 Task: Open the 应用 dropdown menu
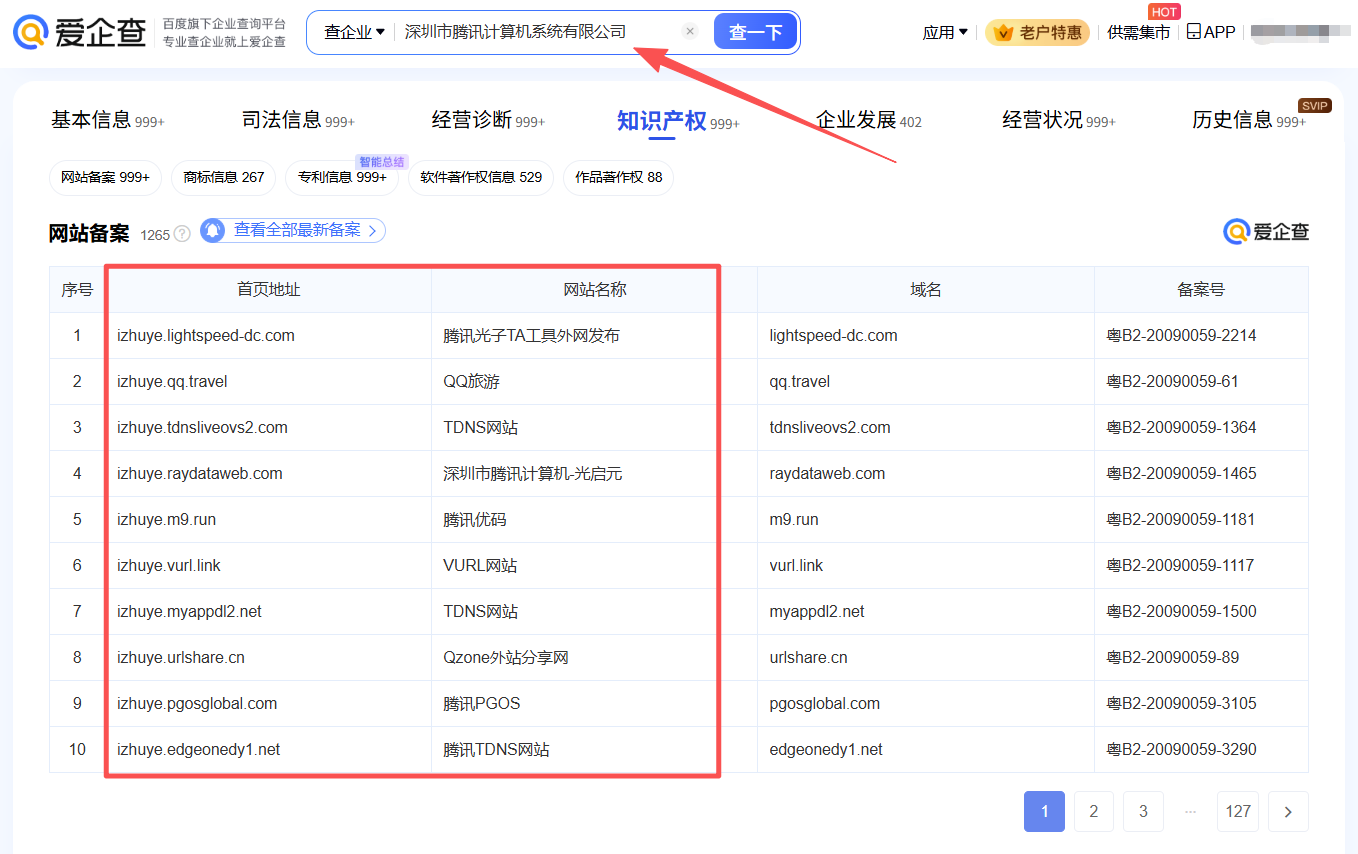point(943,31)
